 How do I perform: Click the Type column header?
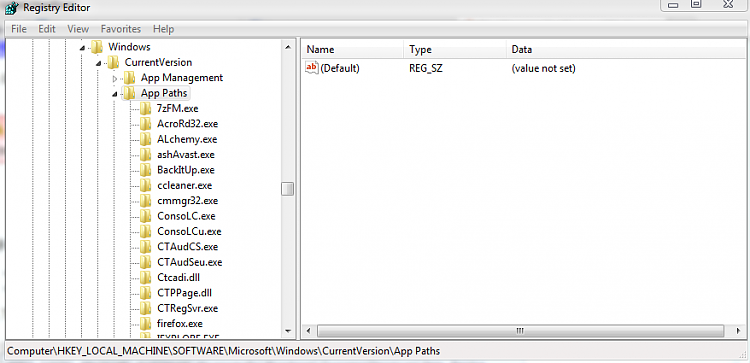(455, 49)
